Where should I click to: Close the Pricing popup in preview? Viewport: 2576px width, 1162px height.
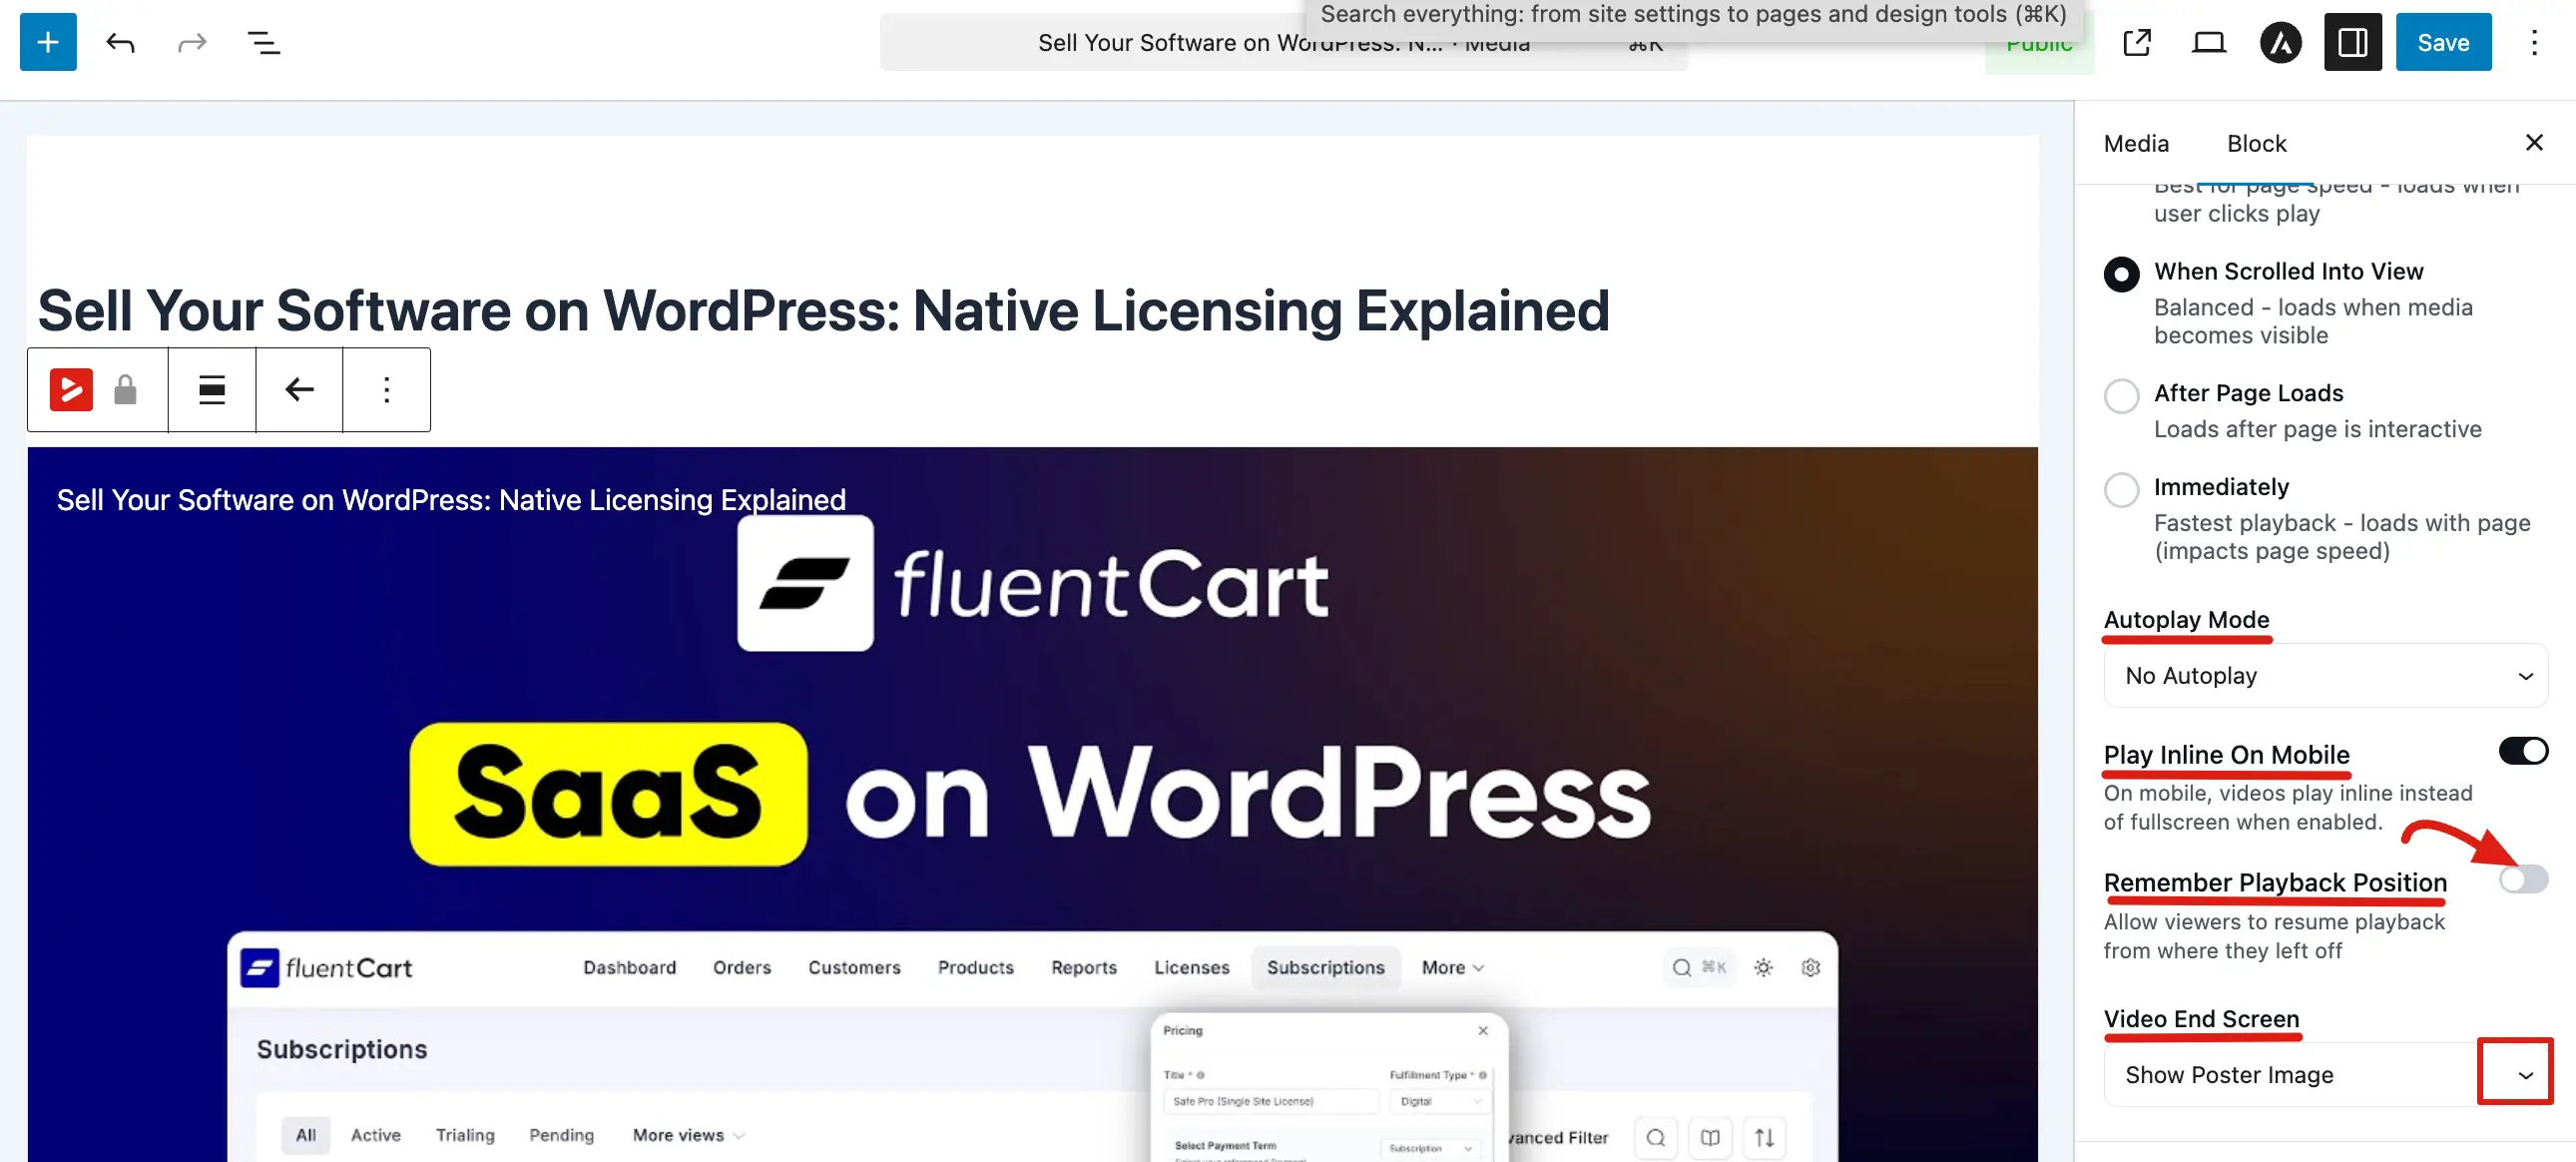coord(1483,1030)
